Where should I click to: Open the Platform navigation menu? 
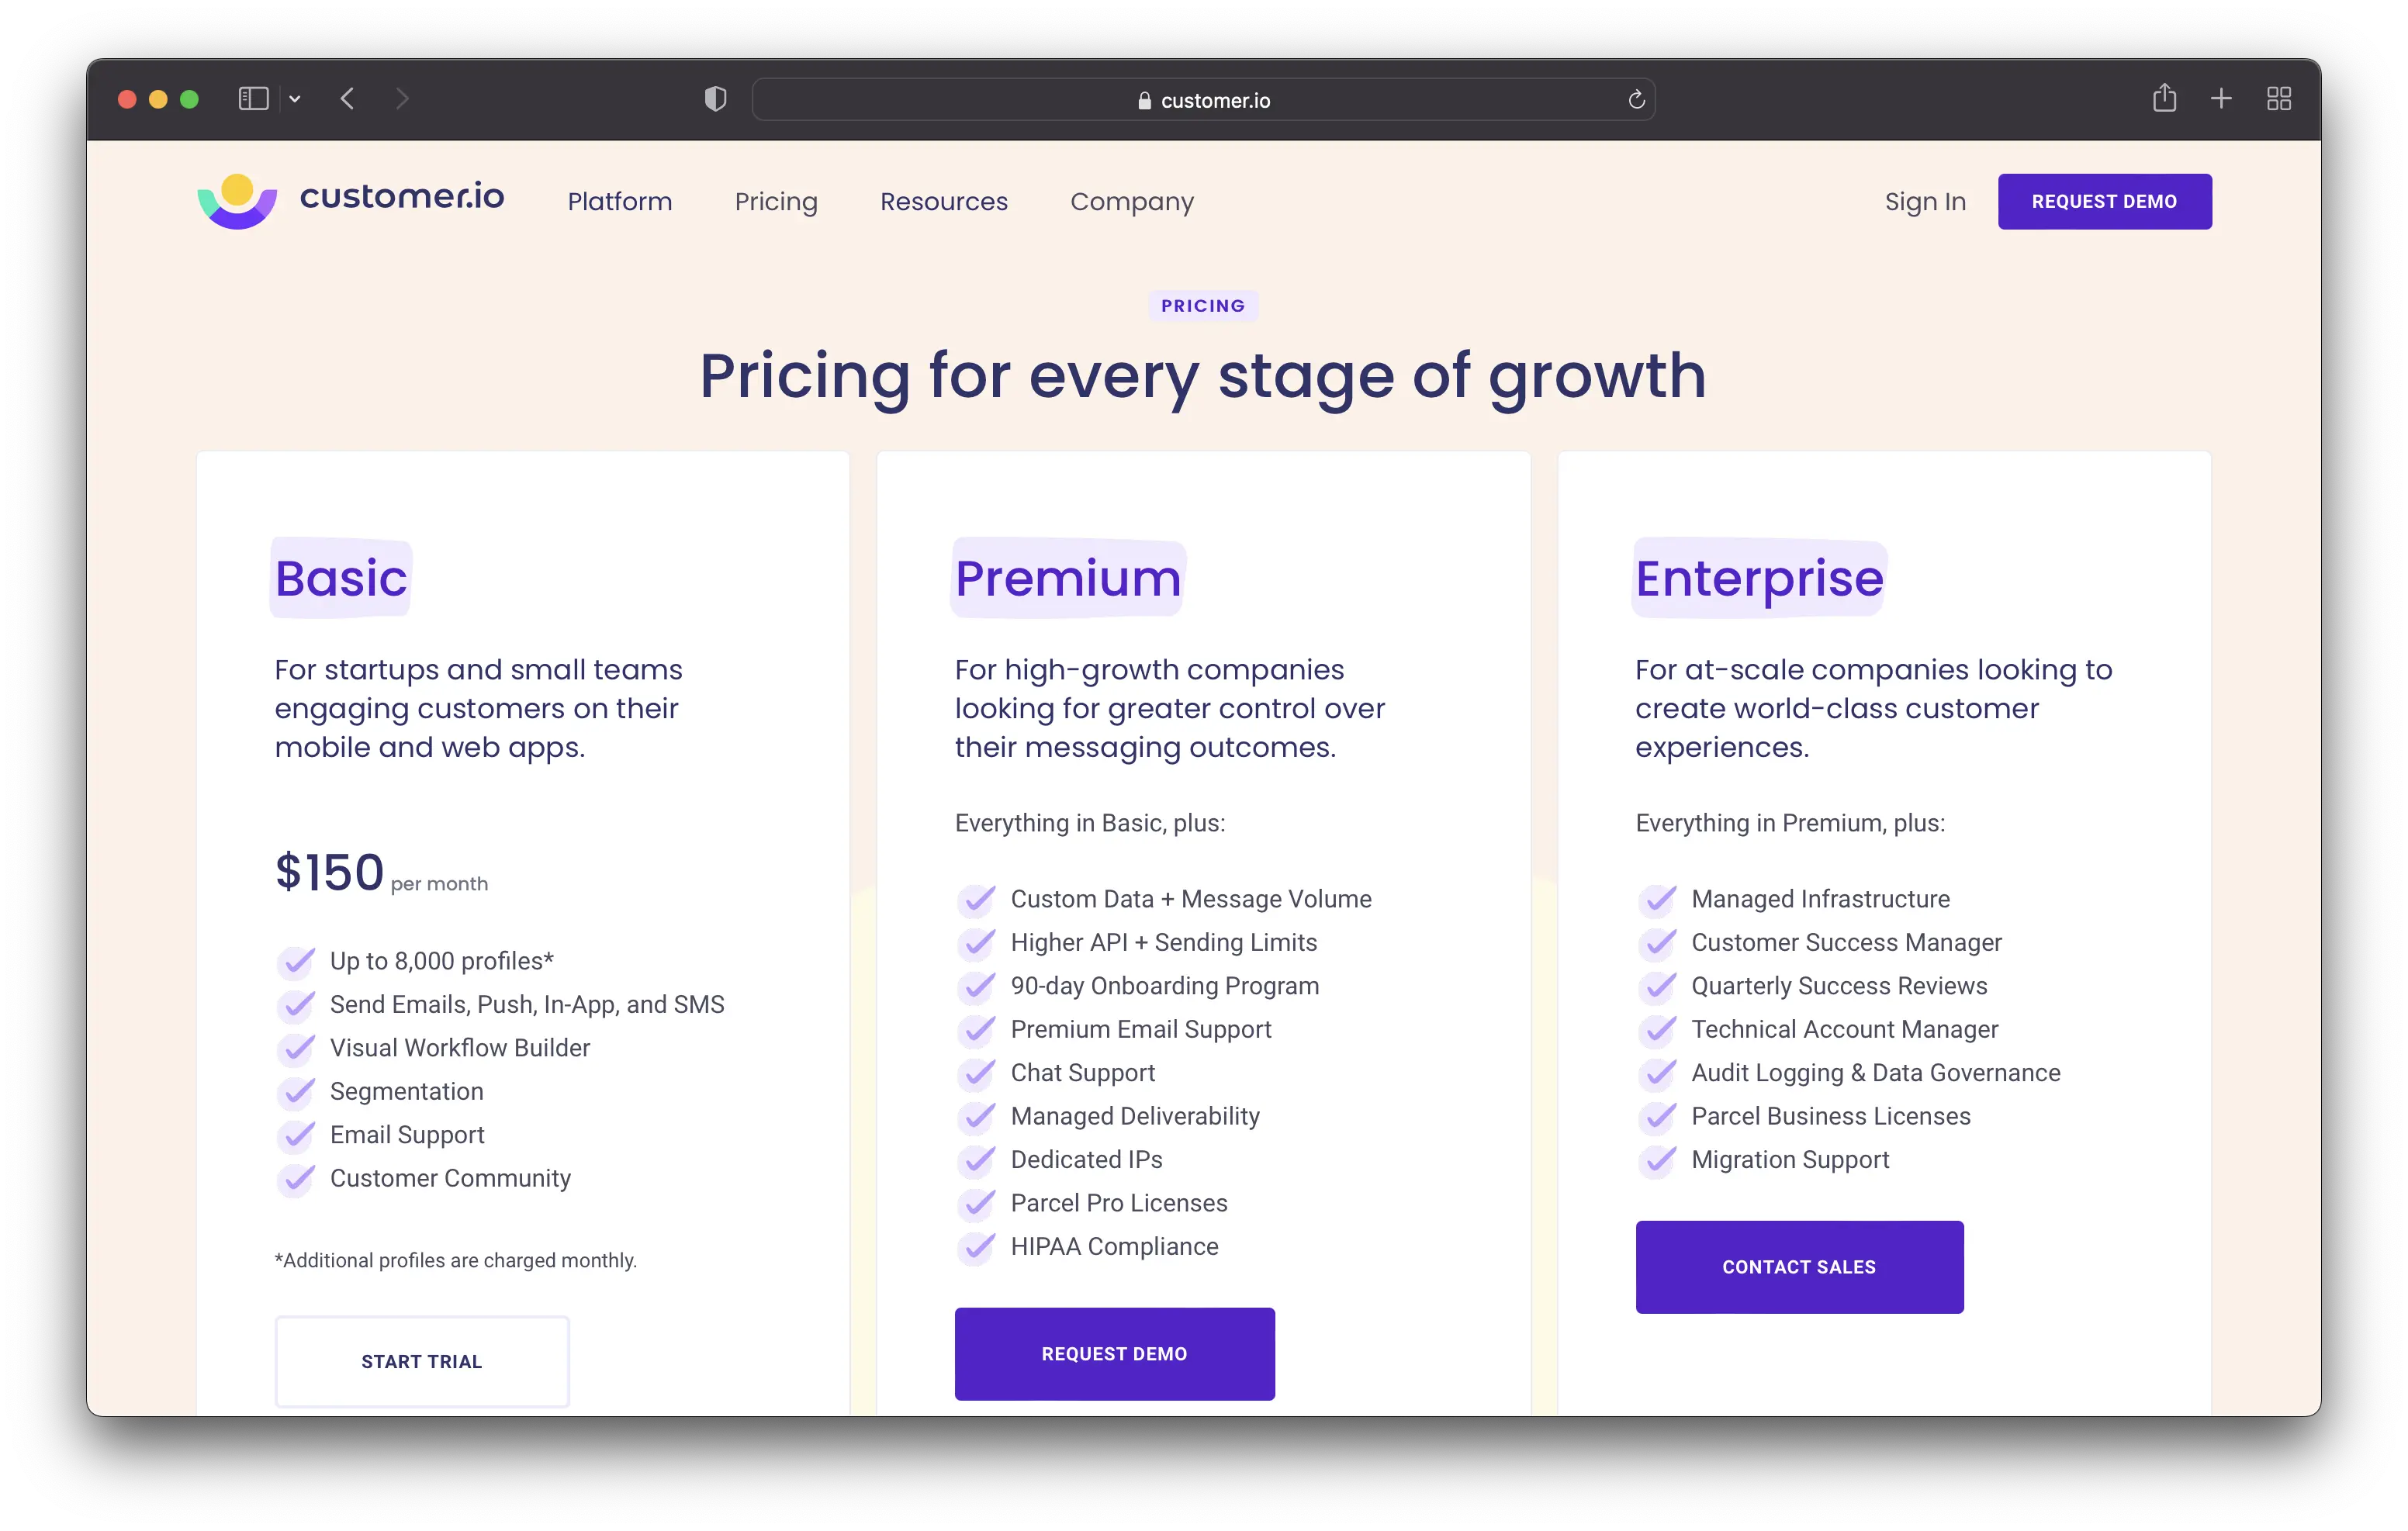click(620, 201)
